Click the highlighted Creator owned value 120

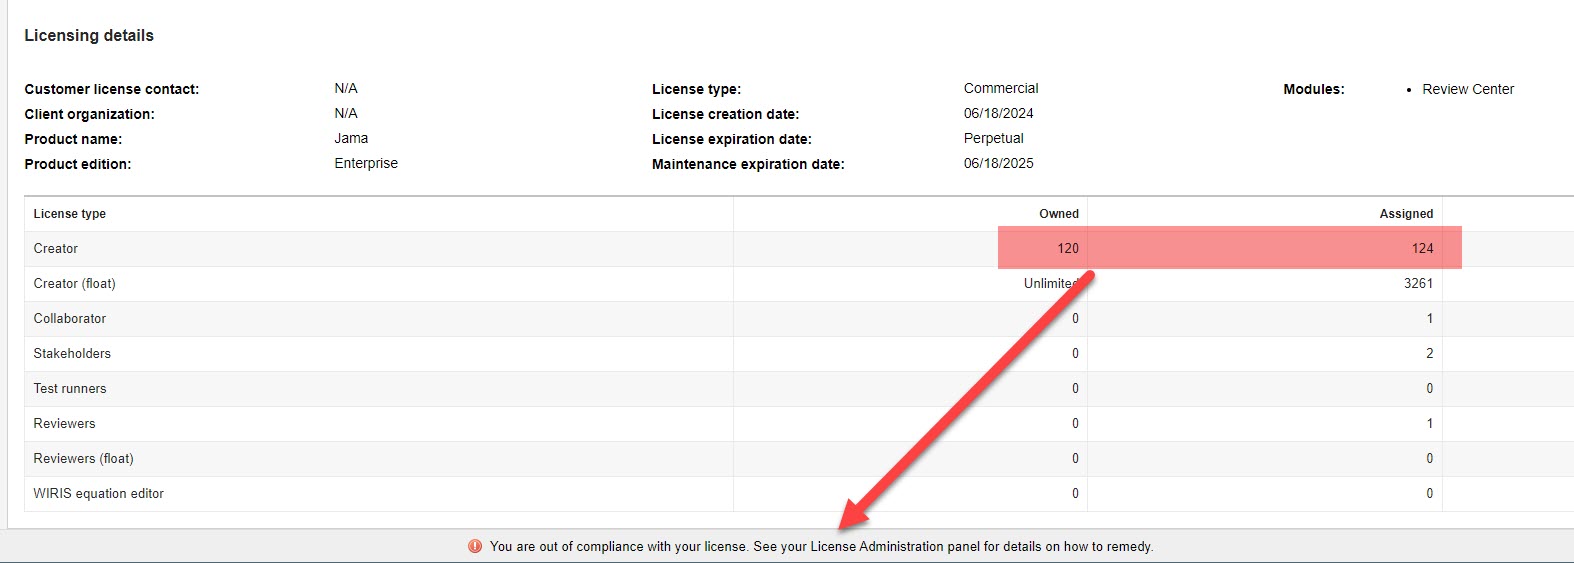pos(1068,249)
